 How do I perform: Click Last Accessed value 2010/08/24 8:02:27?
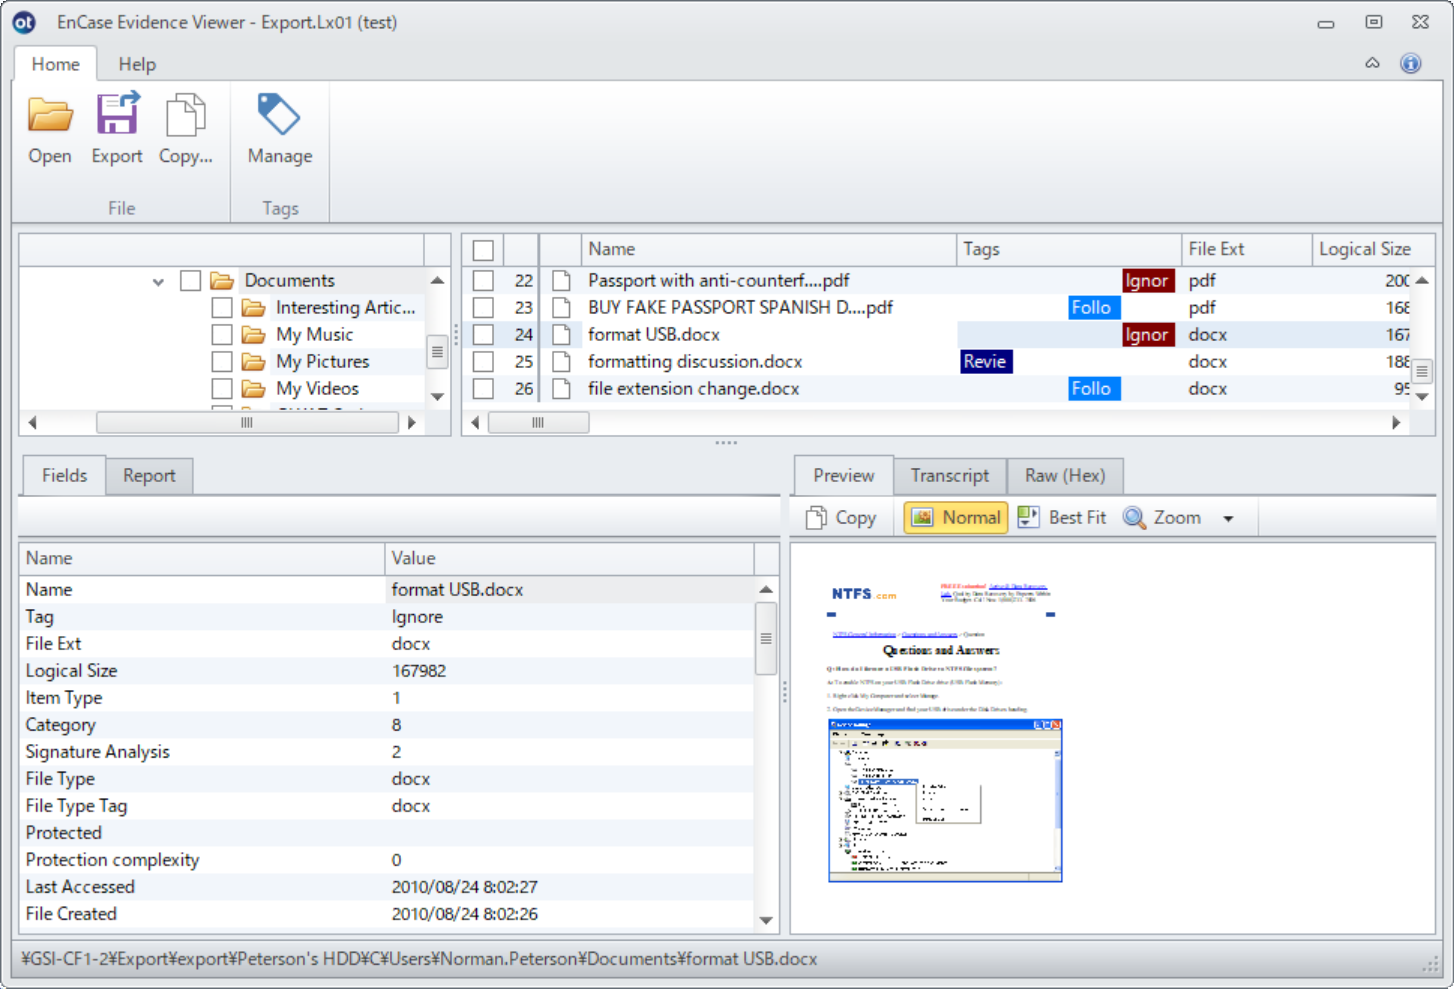click(x=465, y=886)
